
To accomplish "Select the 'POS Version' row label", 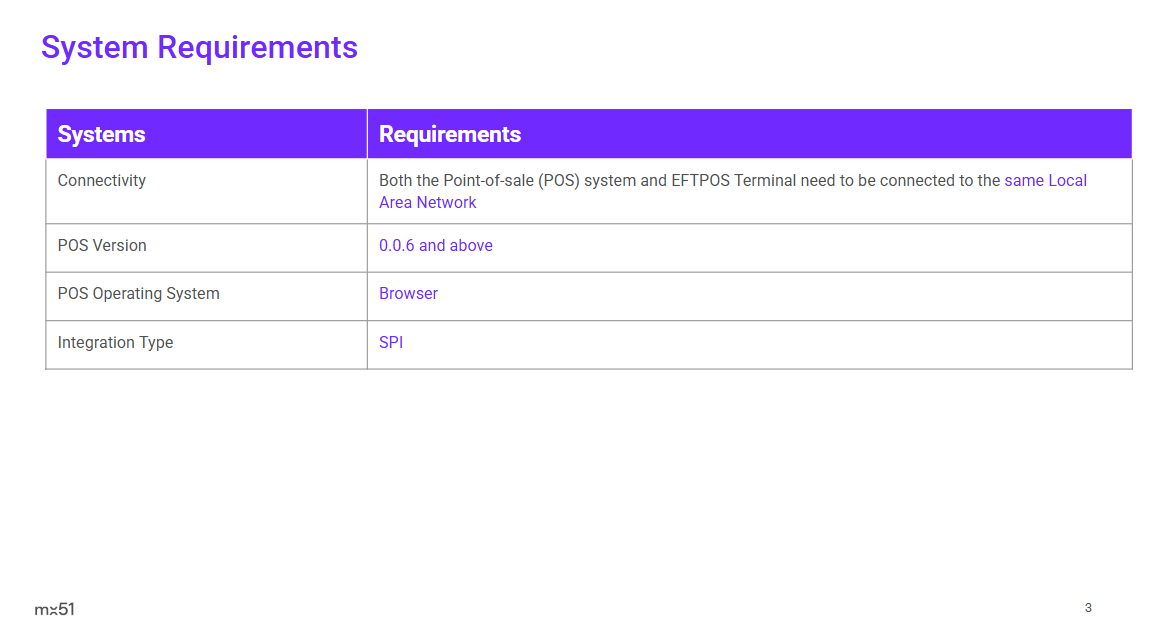I will pyautogui.click(x=102, y=246).
